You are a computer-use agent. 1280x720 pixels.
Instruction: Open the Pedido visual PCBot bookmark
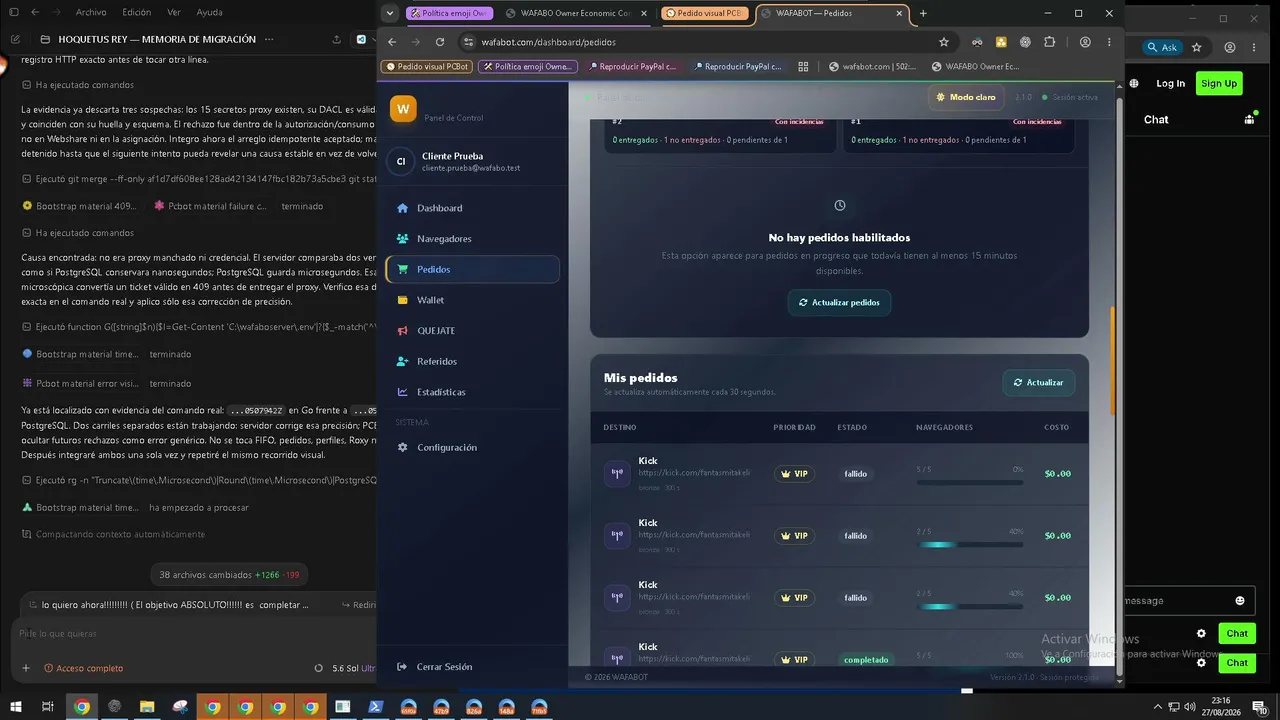pyautogui.click(x=428, y=67)
